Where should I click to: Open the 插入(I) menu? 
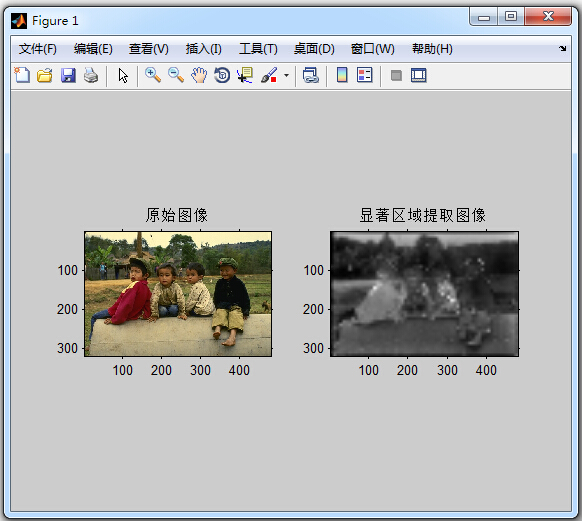[x=203, y=49]
